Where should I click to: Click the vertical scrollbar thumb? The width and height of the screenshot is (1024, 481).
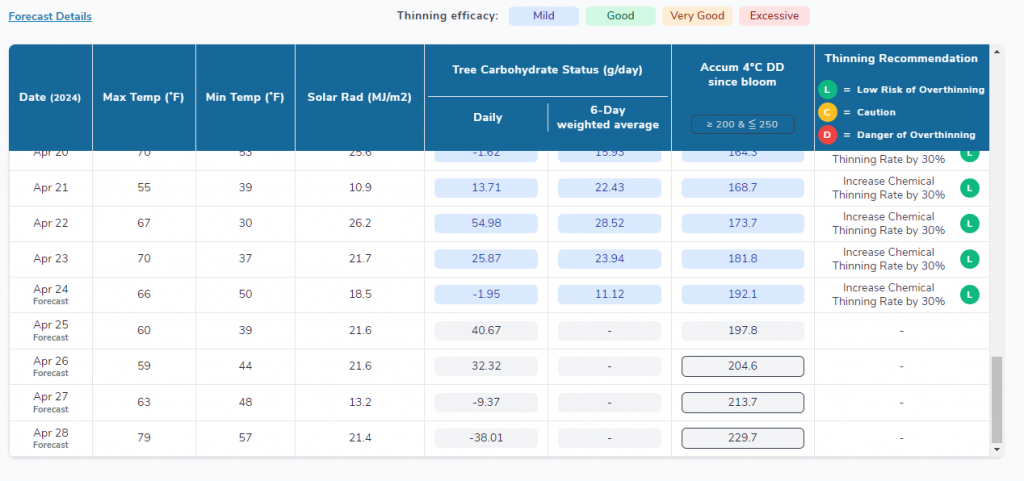click(996, 400)
